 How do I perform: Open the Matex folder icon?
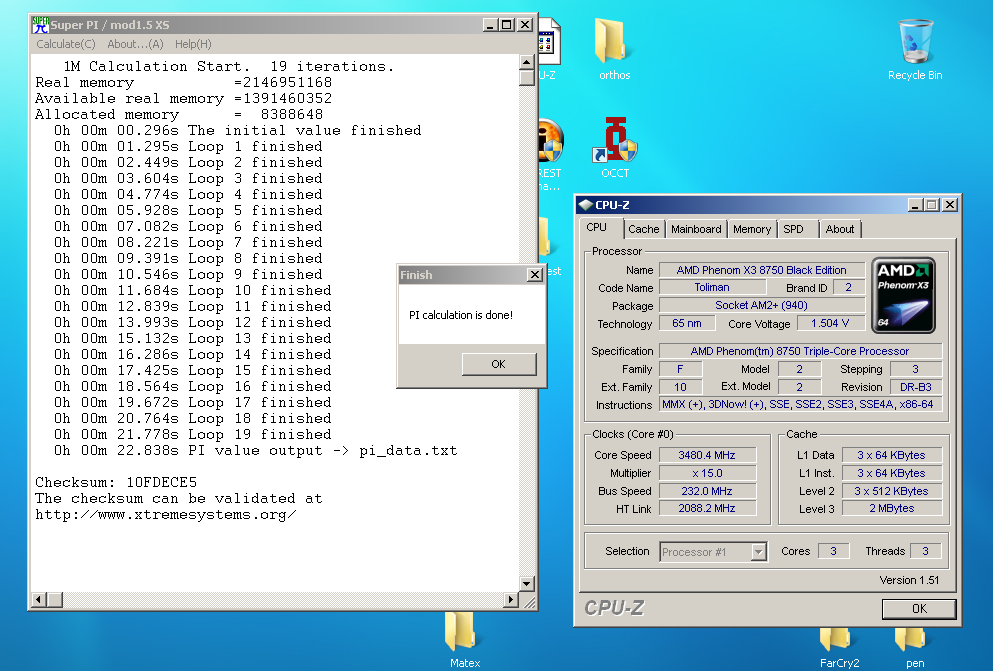464,641
